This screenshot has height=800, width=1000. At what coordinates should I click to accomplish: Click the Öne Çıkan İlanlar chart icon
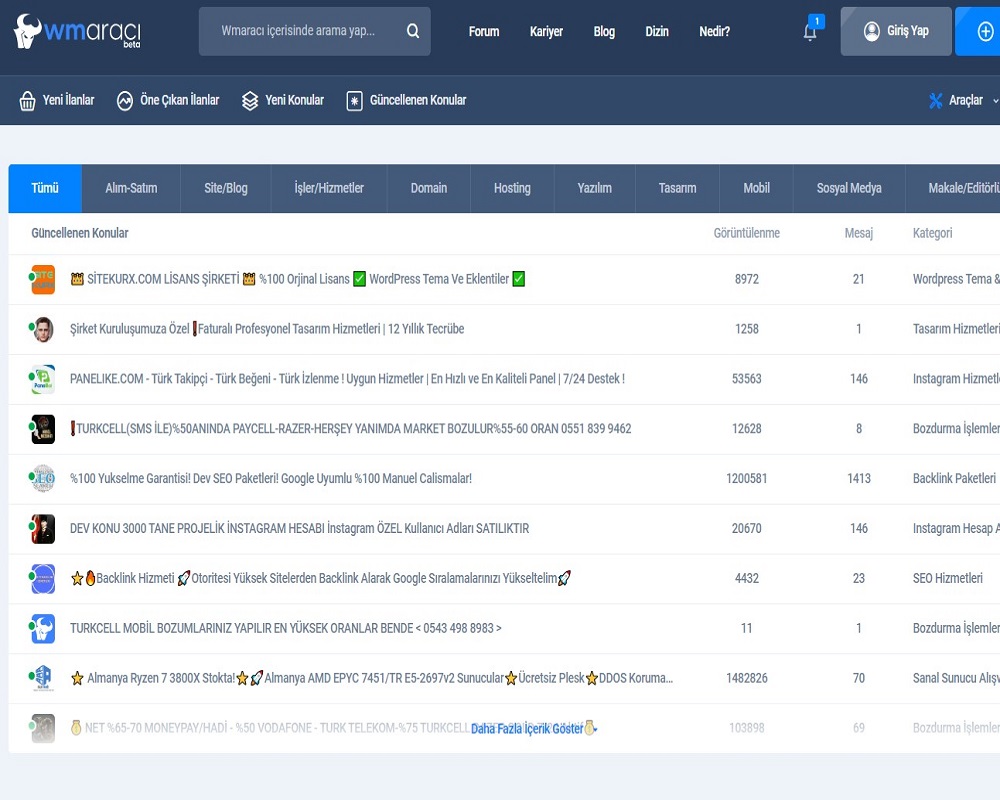(124, 101)
